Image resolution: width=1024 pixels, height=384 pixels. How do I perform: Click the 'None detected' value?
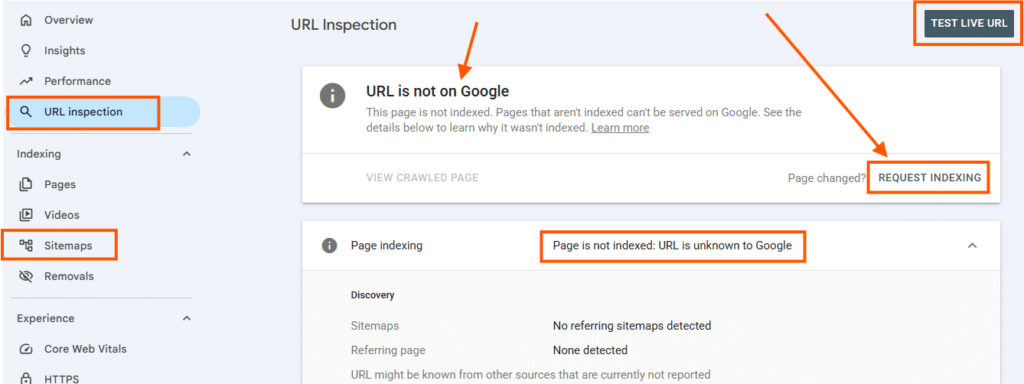590,350
